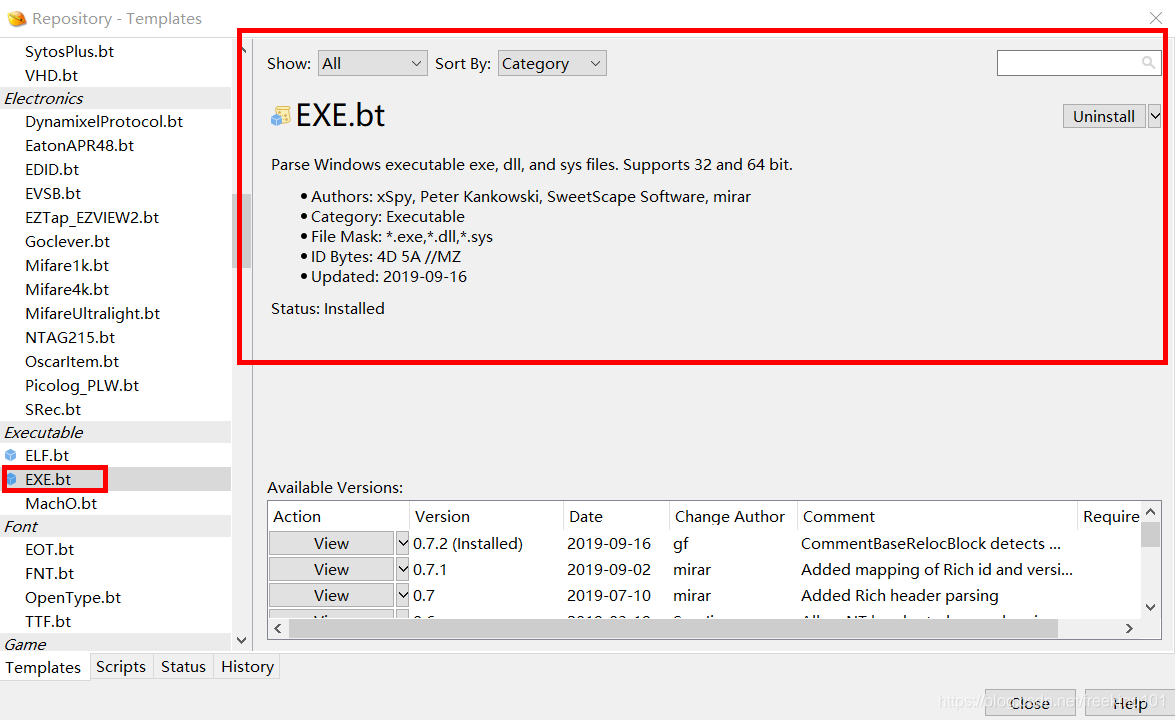This screenshot has height=720, width=1175.
Task: Open the Sort By Category dropdown
Action: 552,64
